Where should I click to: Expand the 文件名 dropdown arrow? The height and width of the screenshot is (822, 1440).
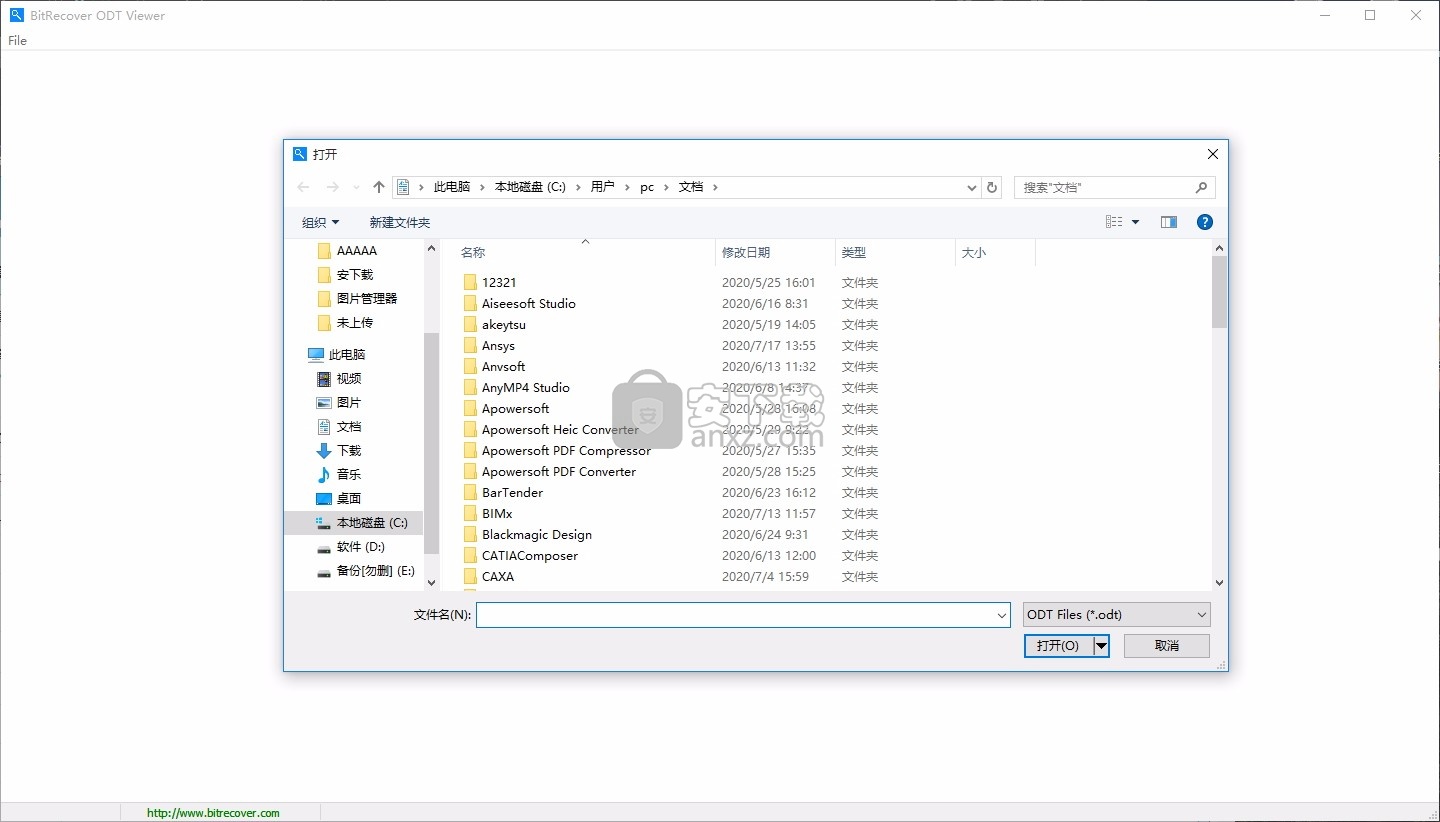pos(1002,615)
